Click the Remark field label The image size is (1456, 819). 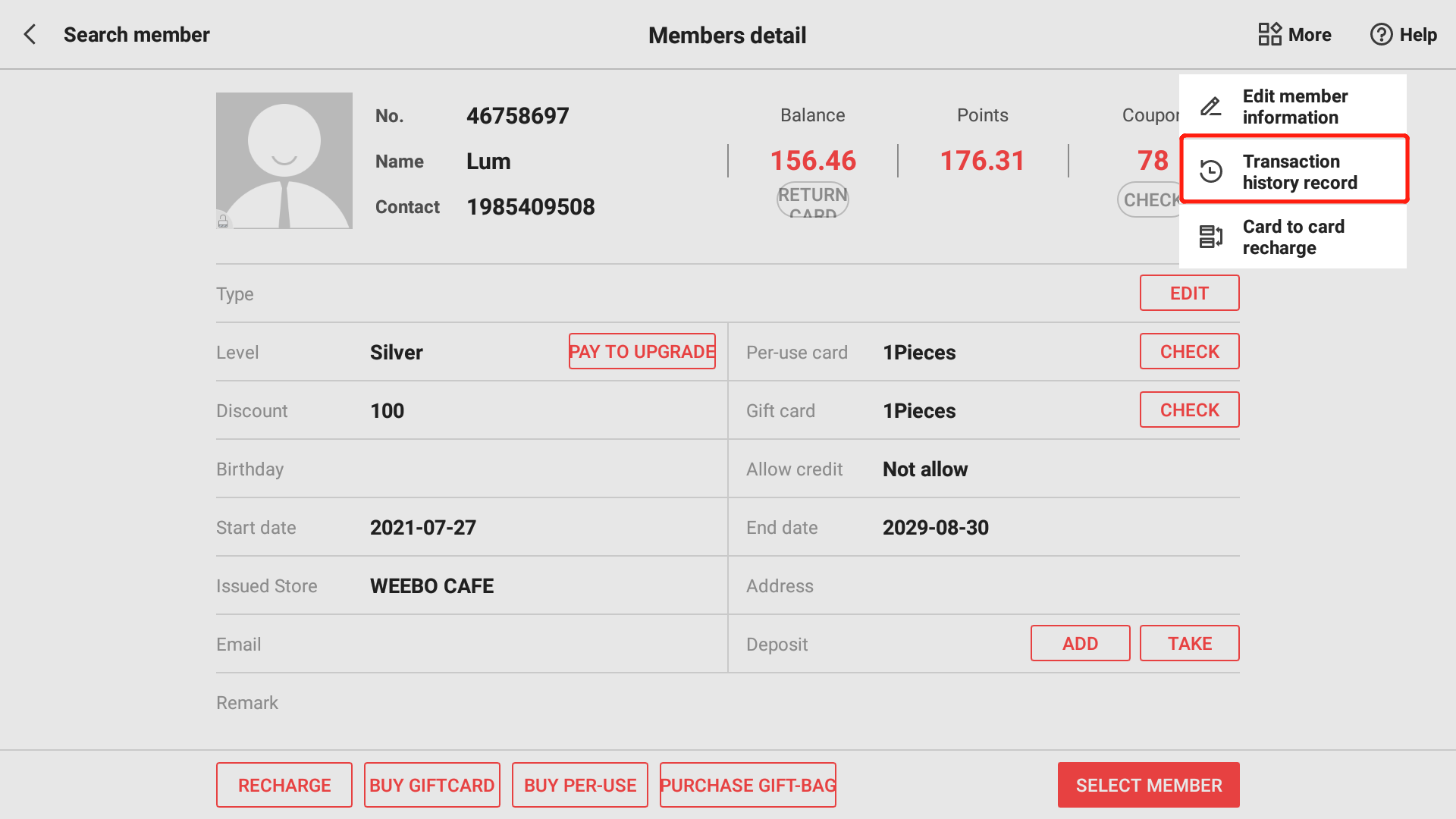click(247, 703)
